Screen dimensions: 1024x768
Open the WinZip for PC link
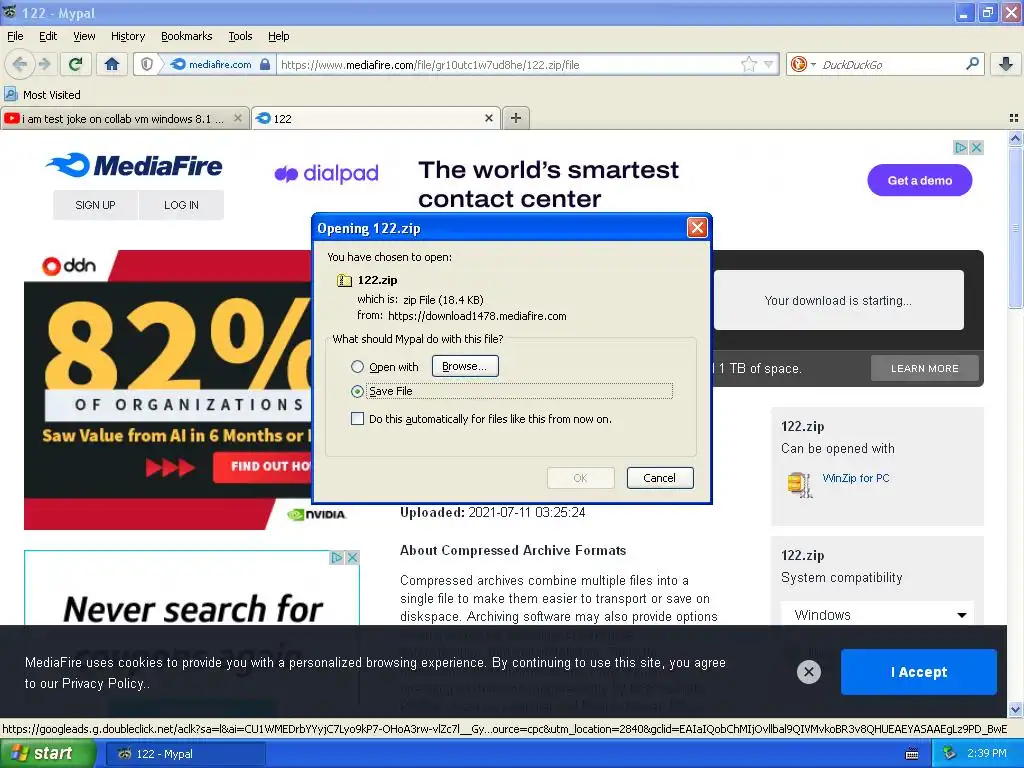[856, 478]
